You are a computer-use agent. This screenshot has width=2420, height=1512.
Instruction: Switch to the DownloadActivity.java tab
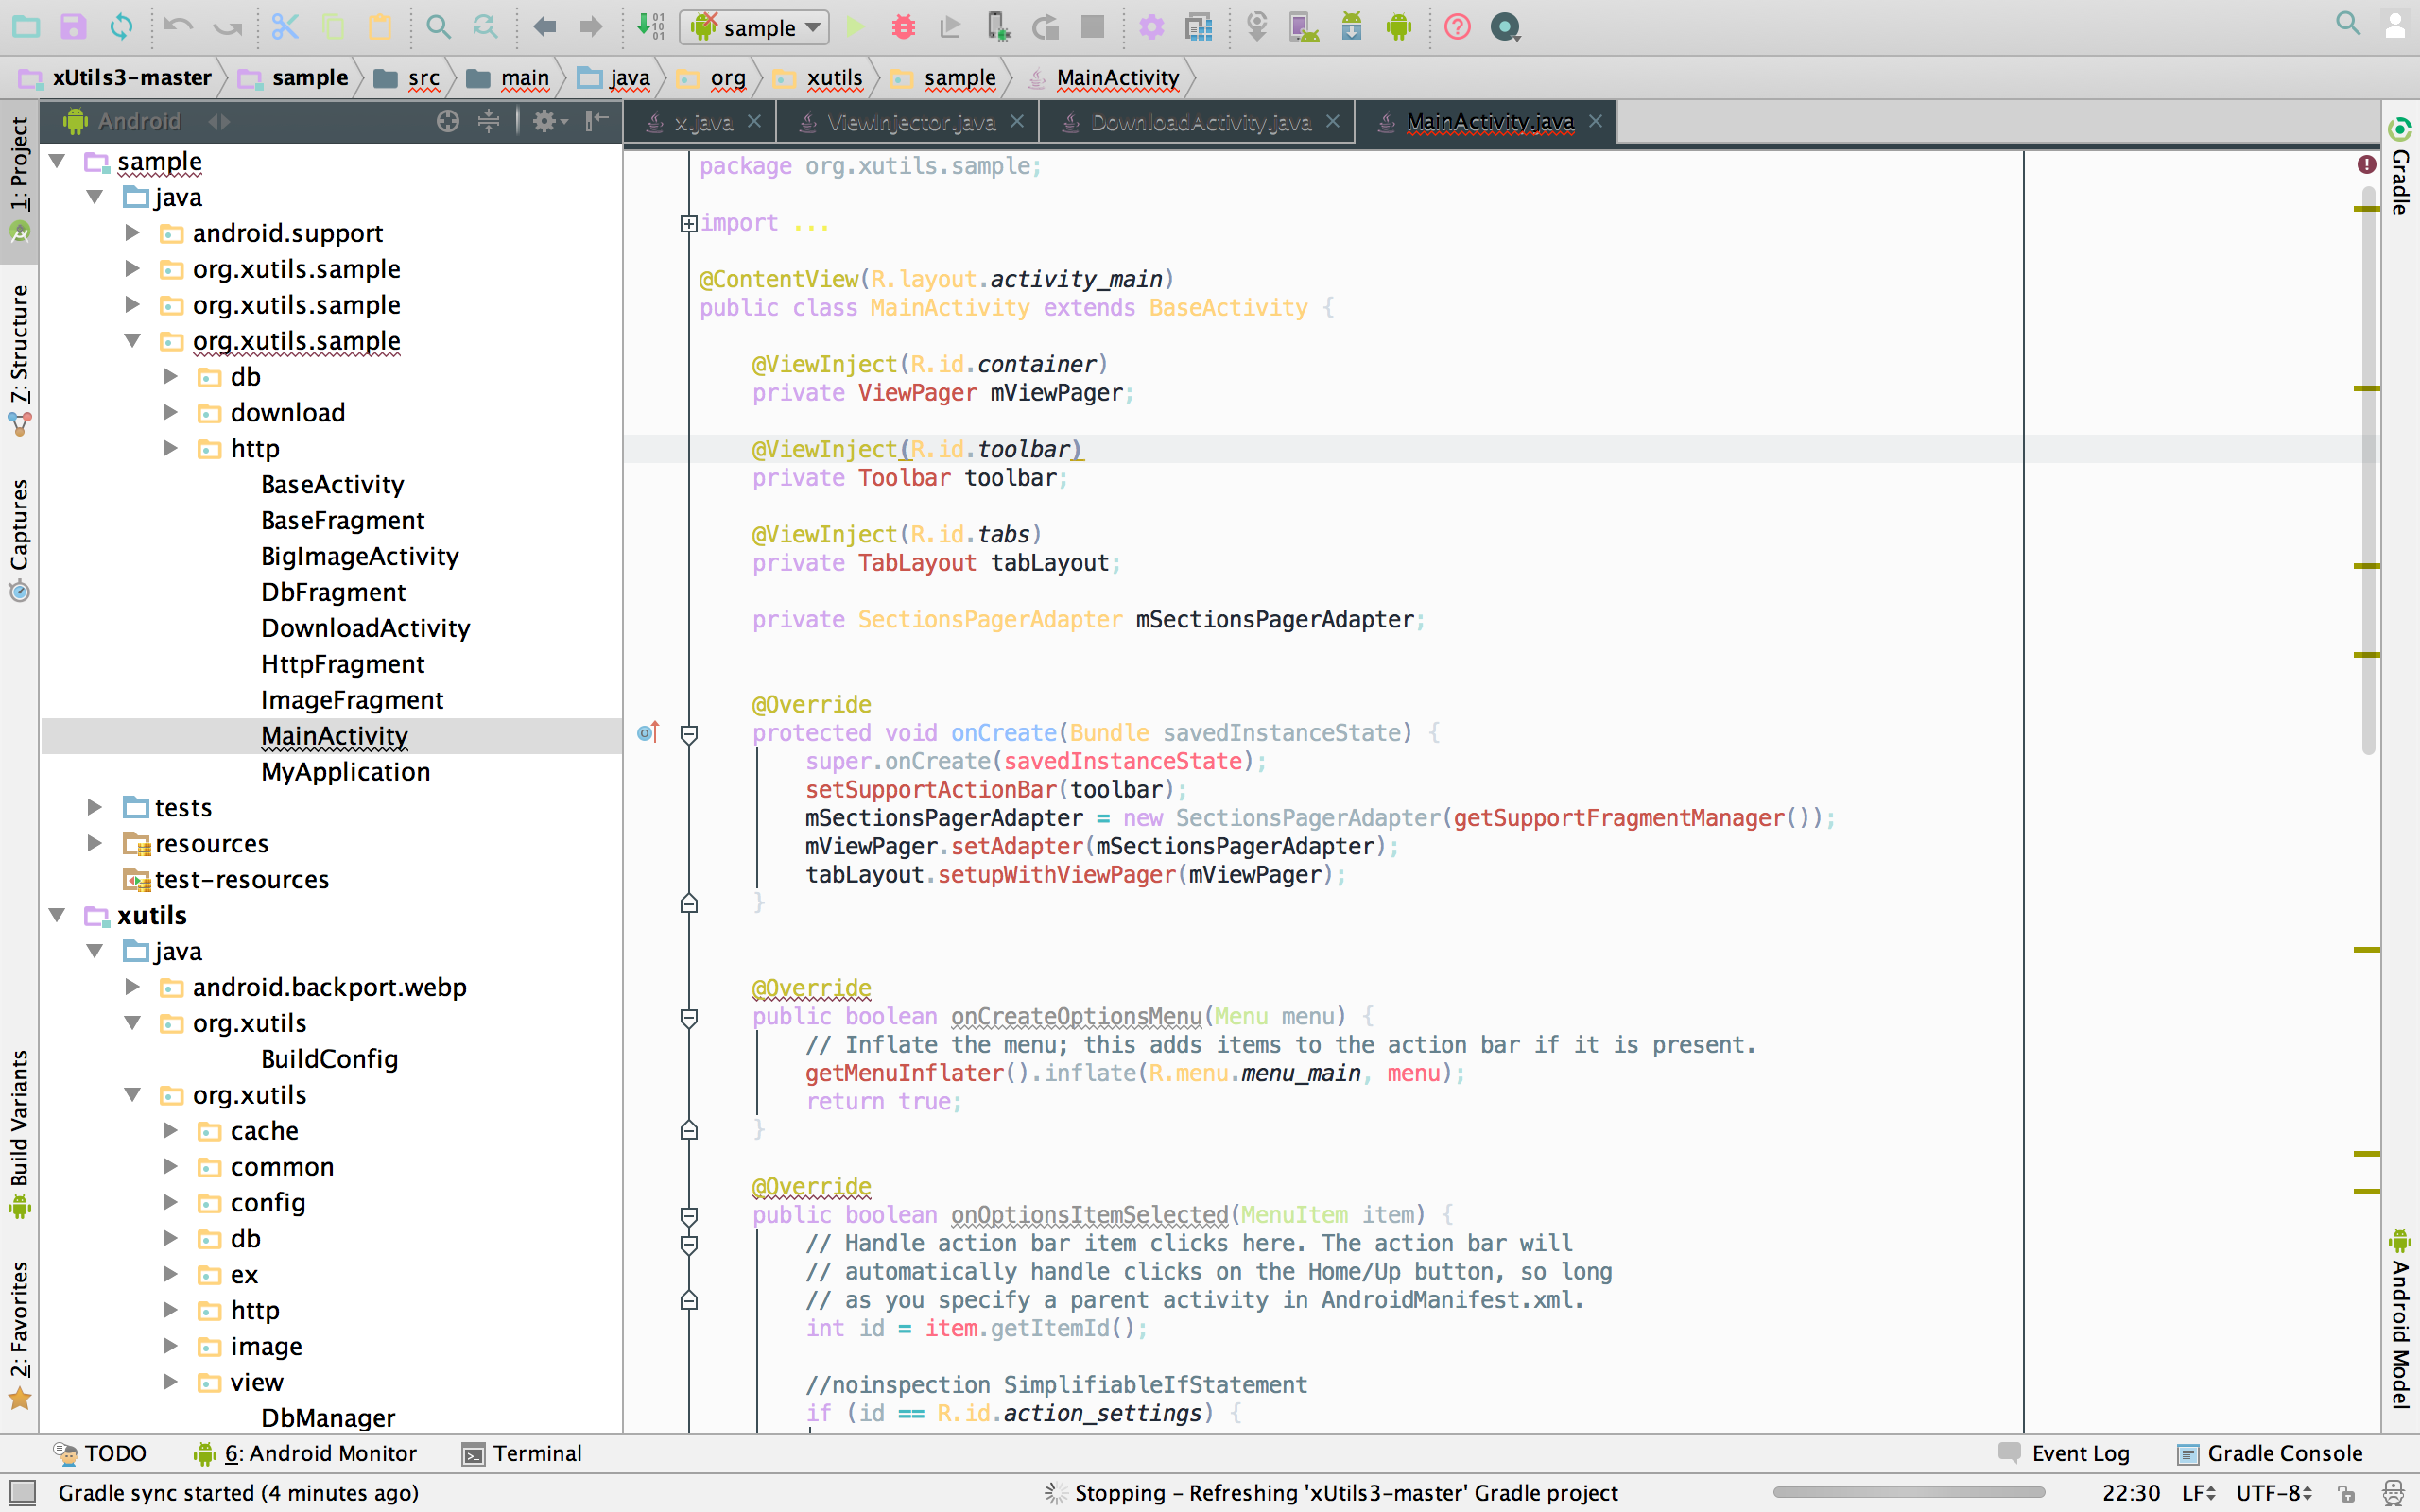[1199, 122]
